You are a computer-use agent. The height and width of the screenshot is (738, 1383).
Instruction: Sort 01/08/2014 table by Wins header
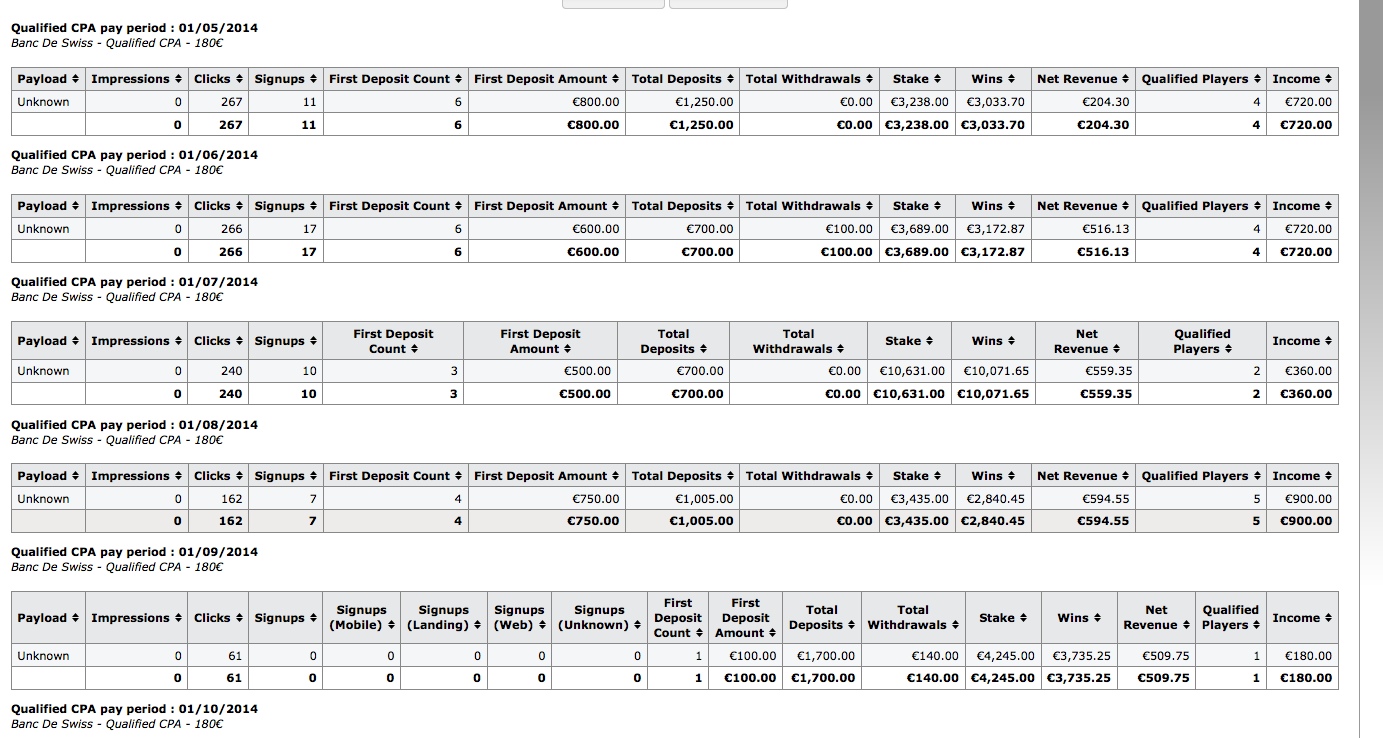tap(993, 476)
